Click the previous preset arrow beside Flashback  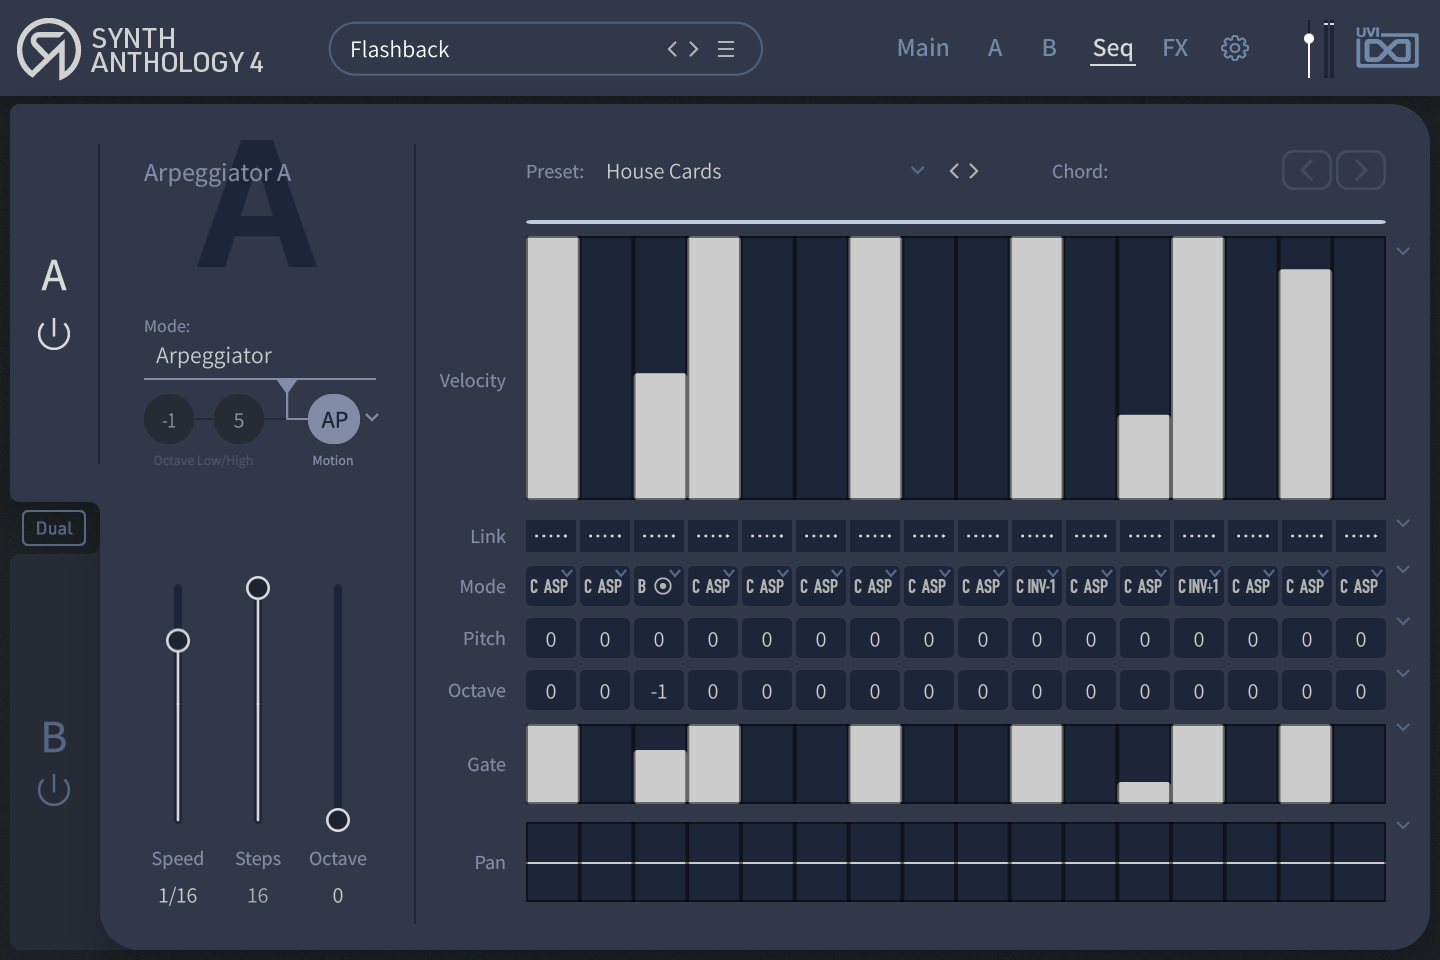[672, 48]
